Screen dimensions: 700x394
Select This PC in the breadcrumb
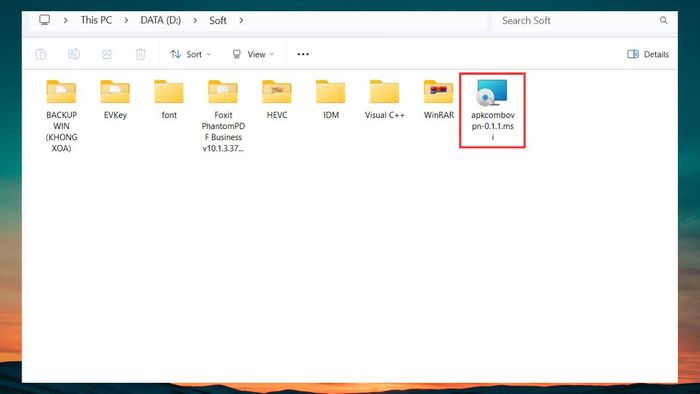coord(96,20)
